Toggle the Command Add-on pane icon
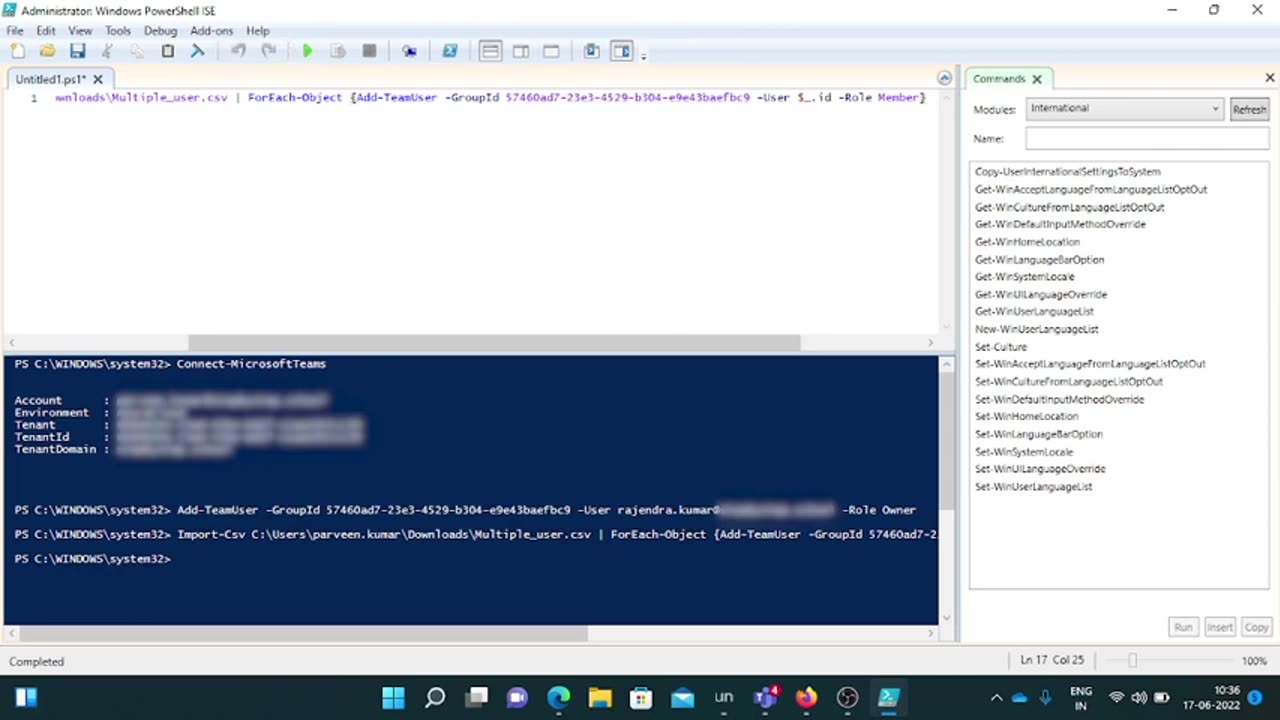1280x720 pixels. point(622,51)
